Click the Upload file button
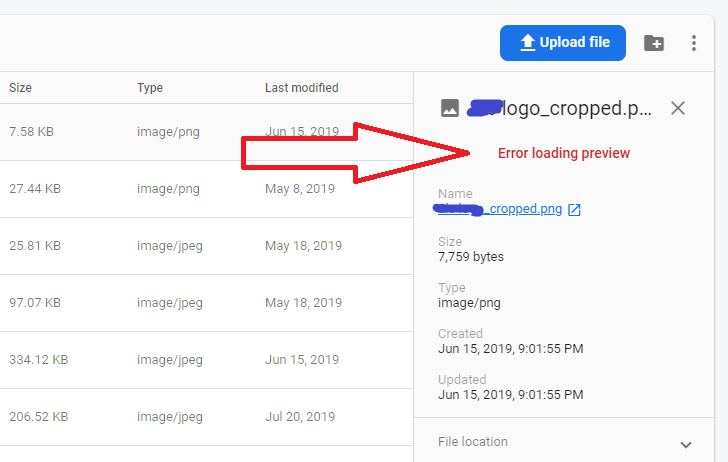This screenshot has width=728, height=462. pyautogui.click(x=563, y=43)
